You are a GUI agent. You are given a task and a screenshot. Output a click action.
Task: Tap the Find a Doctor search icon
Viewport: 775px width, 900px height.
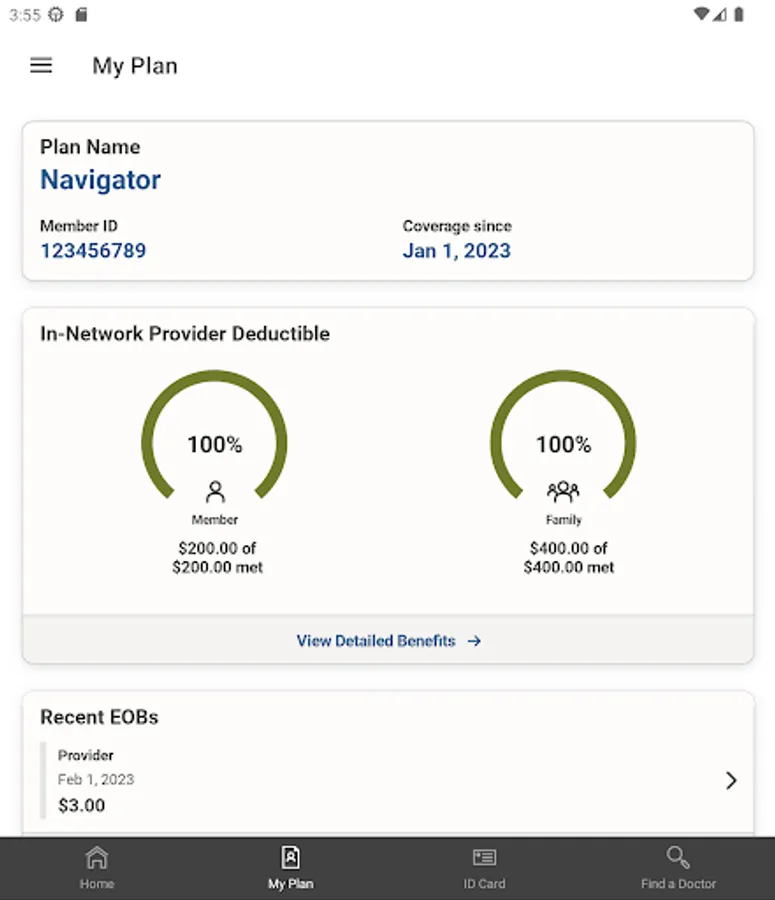(x=678, y=858)
